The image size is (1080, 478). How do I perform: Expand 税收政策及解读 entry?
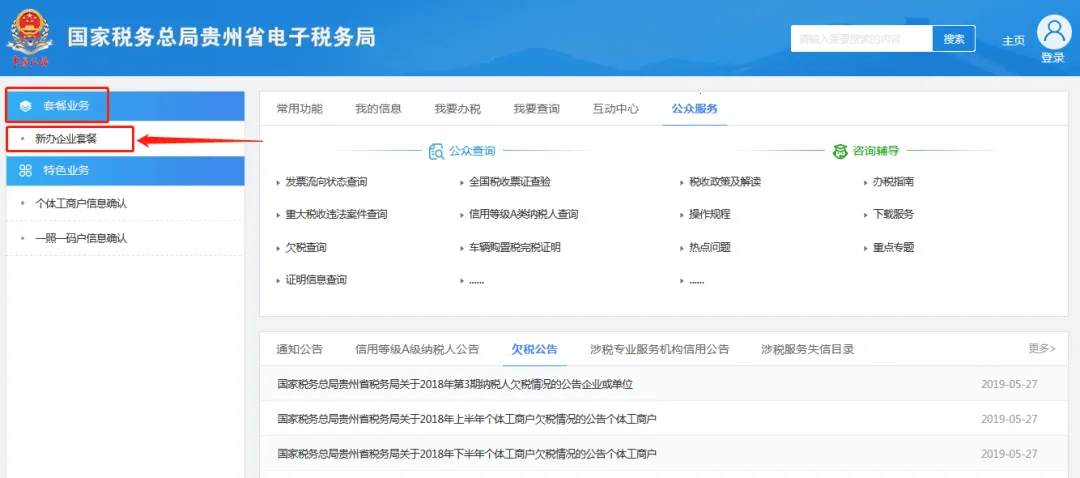pos(725,182)
